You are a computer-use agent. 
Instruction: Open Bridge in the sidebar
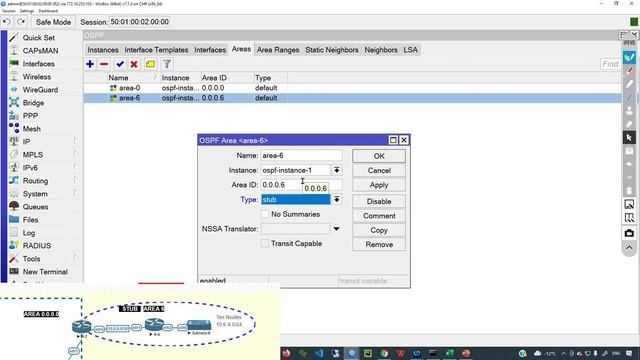33,103
